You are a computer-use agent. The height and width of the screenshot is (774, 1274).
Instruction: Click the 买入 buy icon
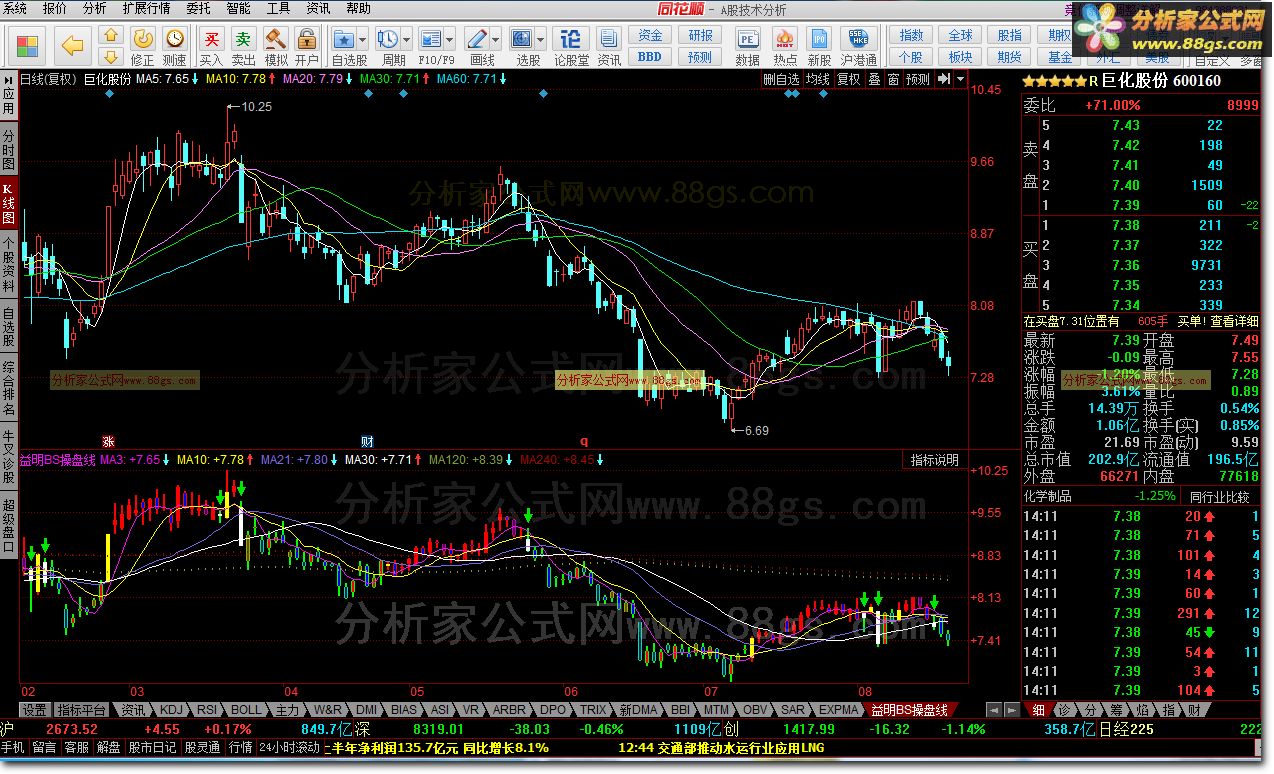pos(211,39)
